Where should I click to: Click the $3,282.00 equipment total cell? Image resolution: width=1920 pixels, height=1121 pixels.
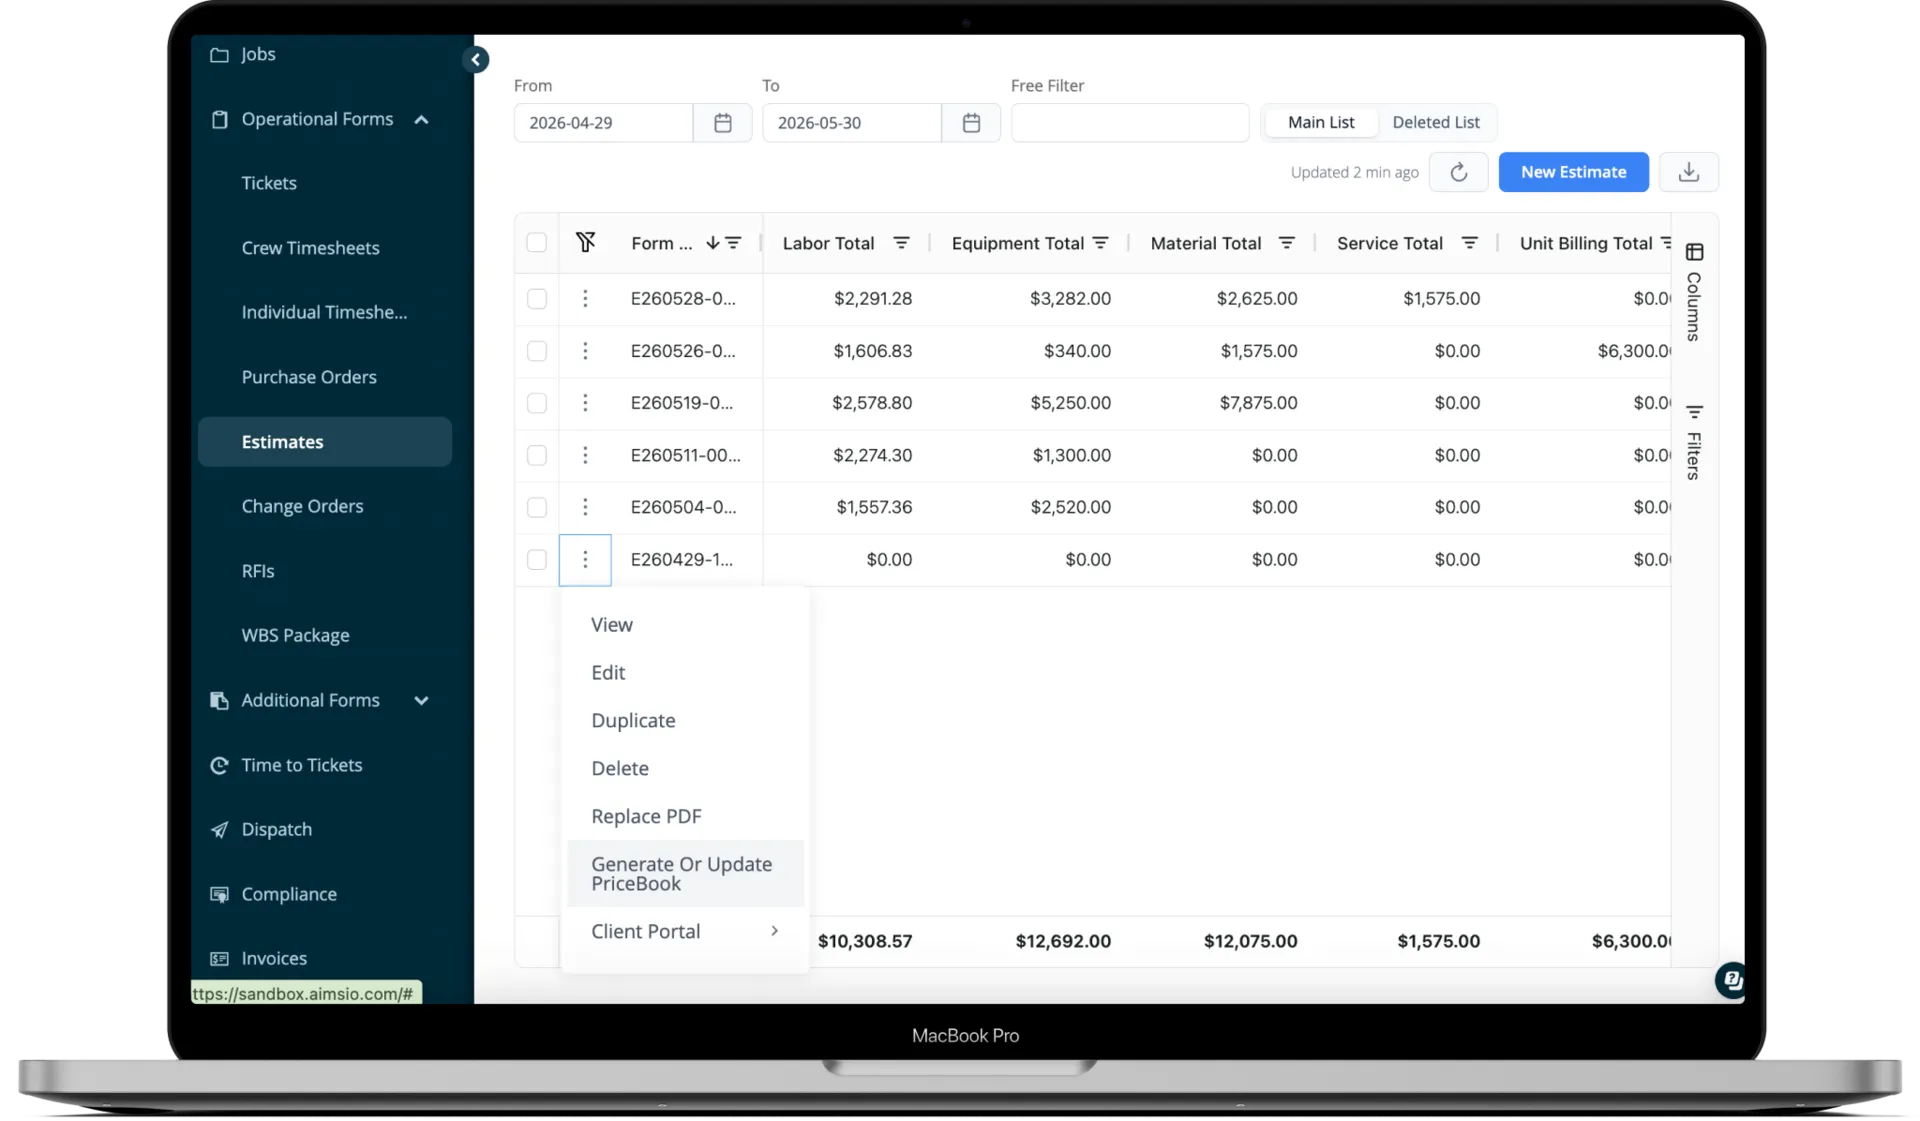[1070, 299]
